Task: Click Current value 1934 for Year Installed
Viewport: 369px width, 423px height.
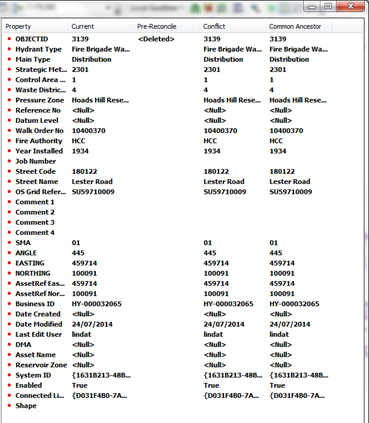Action: pos(80,151)
